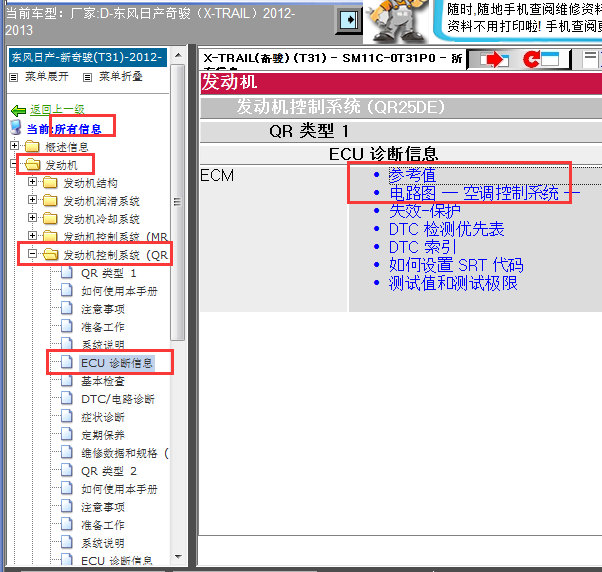This screenshot has height=572, width=602.
Task: Expand the 发动机结构 folder
Action: coord(32,182)
